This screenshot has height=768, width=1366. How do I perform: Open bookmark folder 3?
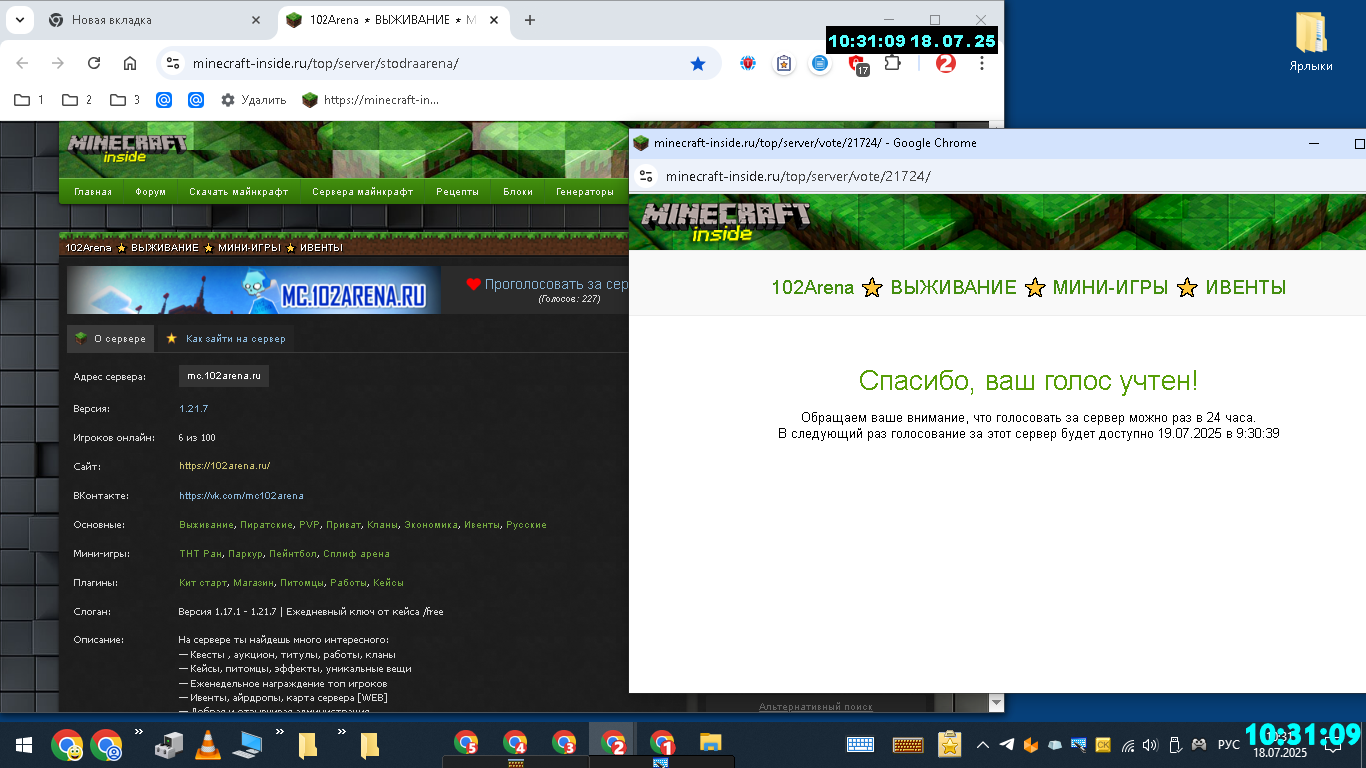pyautogui.click(x=125, y=100)
